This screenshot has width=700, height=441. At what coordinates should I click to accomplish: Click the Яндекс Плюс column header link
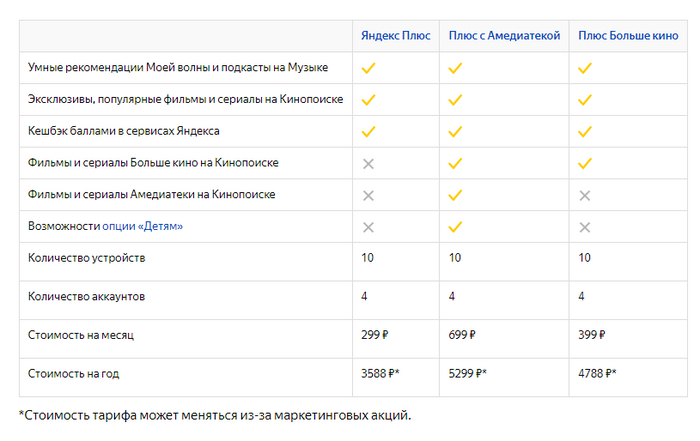396,36
